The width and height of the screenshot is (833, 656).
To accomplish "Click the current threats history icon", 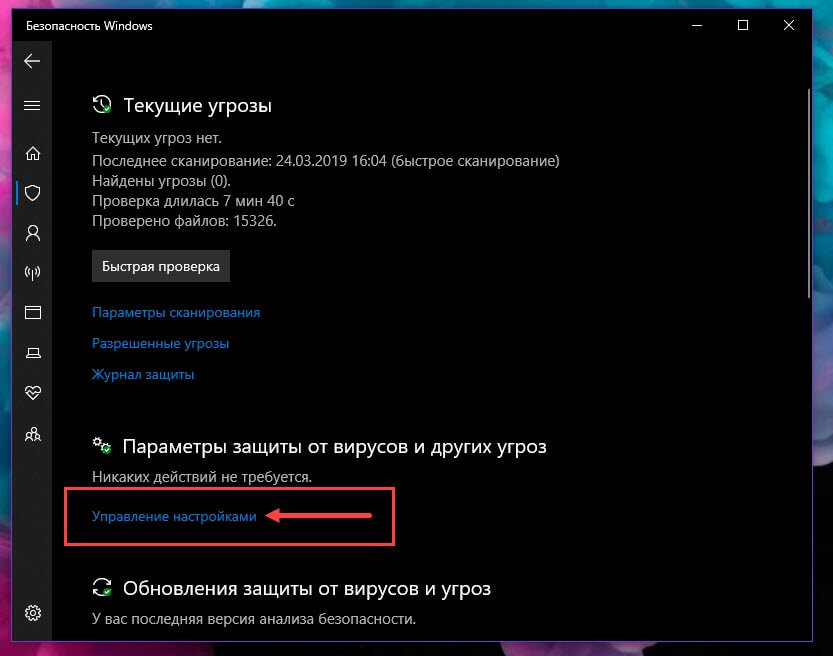I will (101, 104).
